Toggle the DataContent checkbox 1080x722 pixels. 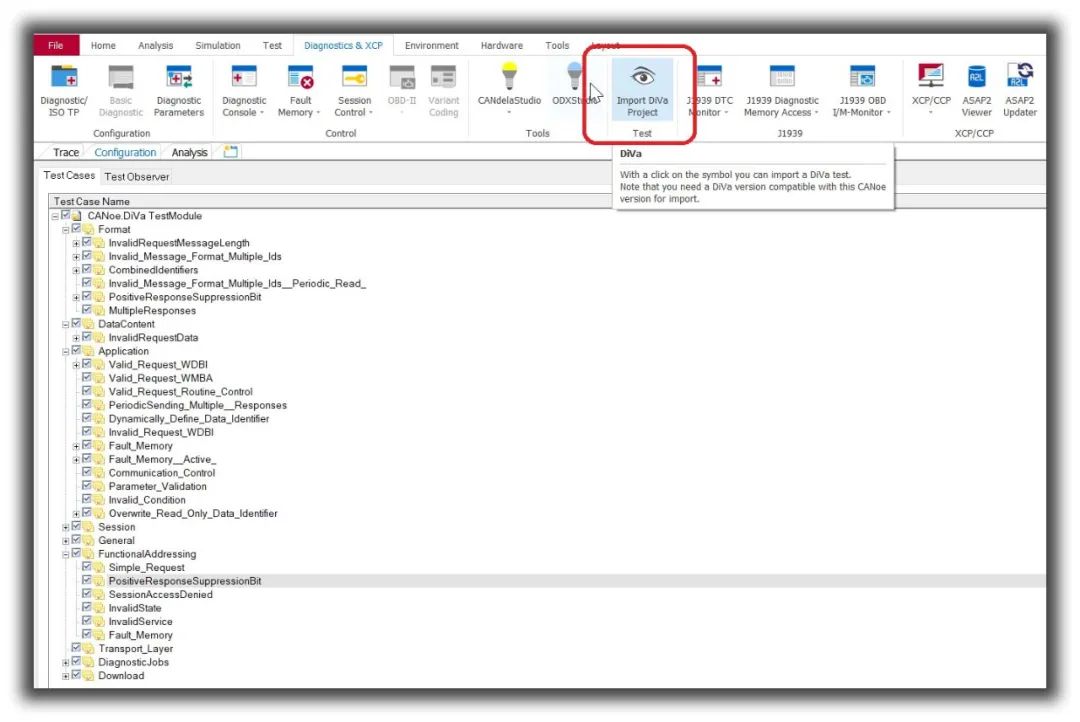(76, 323)
